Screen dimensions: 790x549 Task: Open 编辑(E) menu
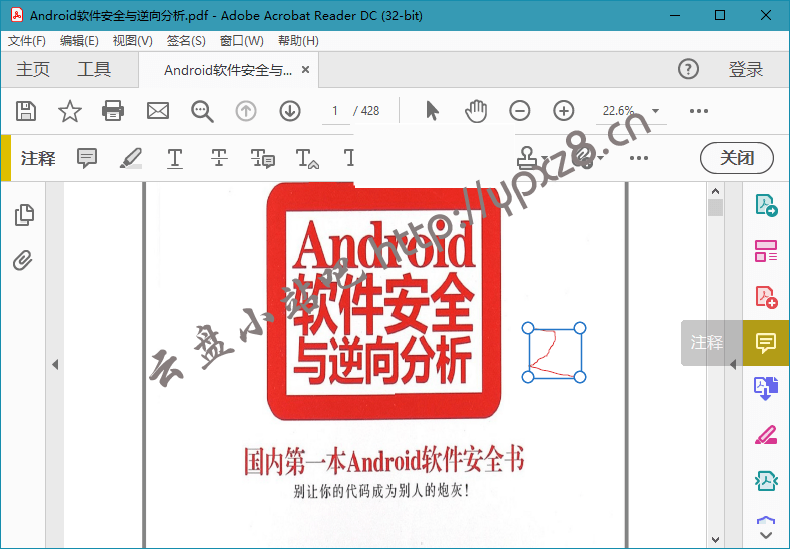click(79, 41)
